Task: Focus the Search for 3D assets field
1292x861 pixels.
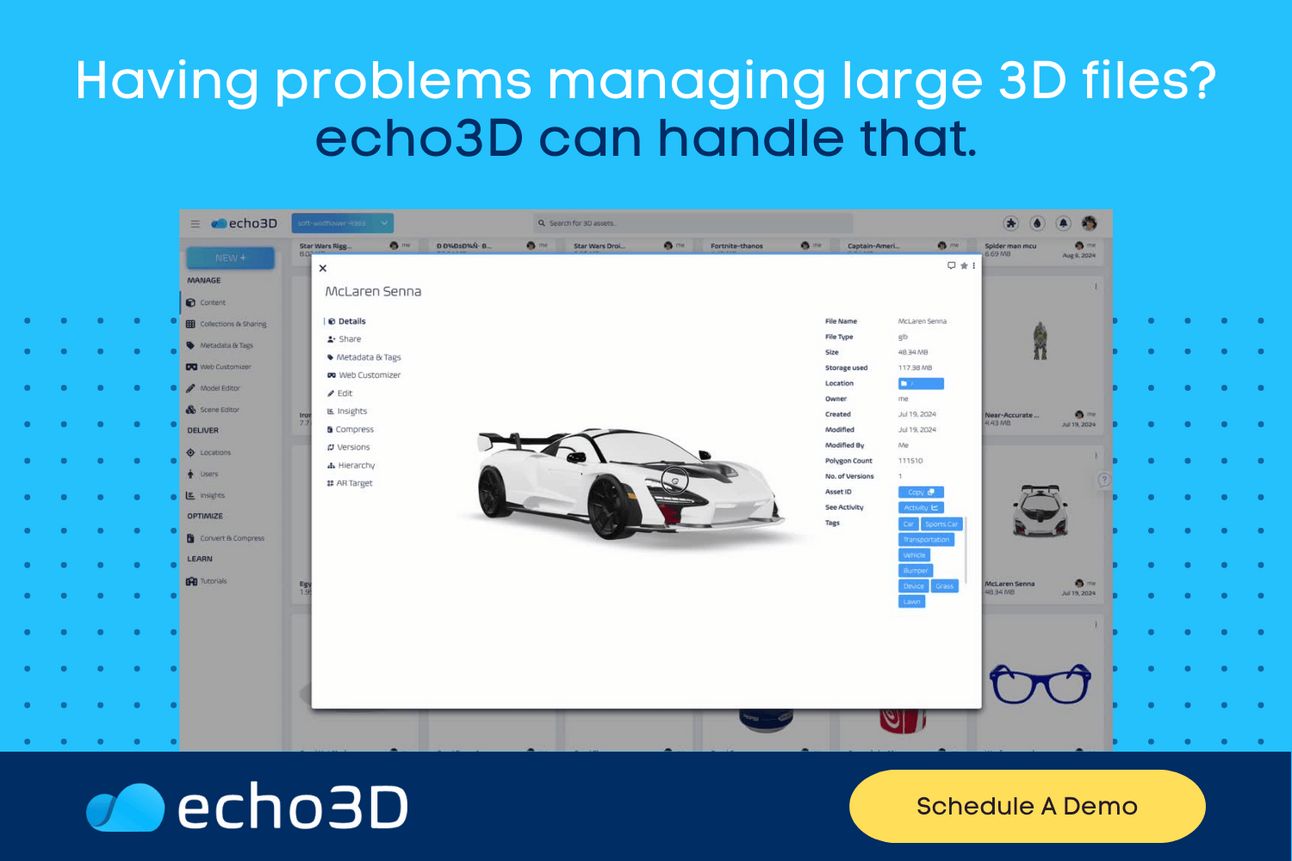Action: tap(693, 223)
